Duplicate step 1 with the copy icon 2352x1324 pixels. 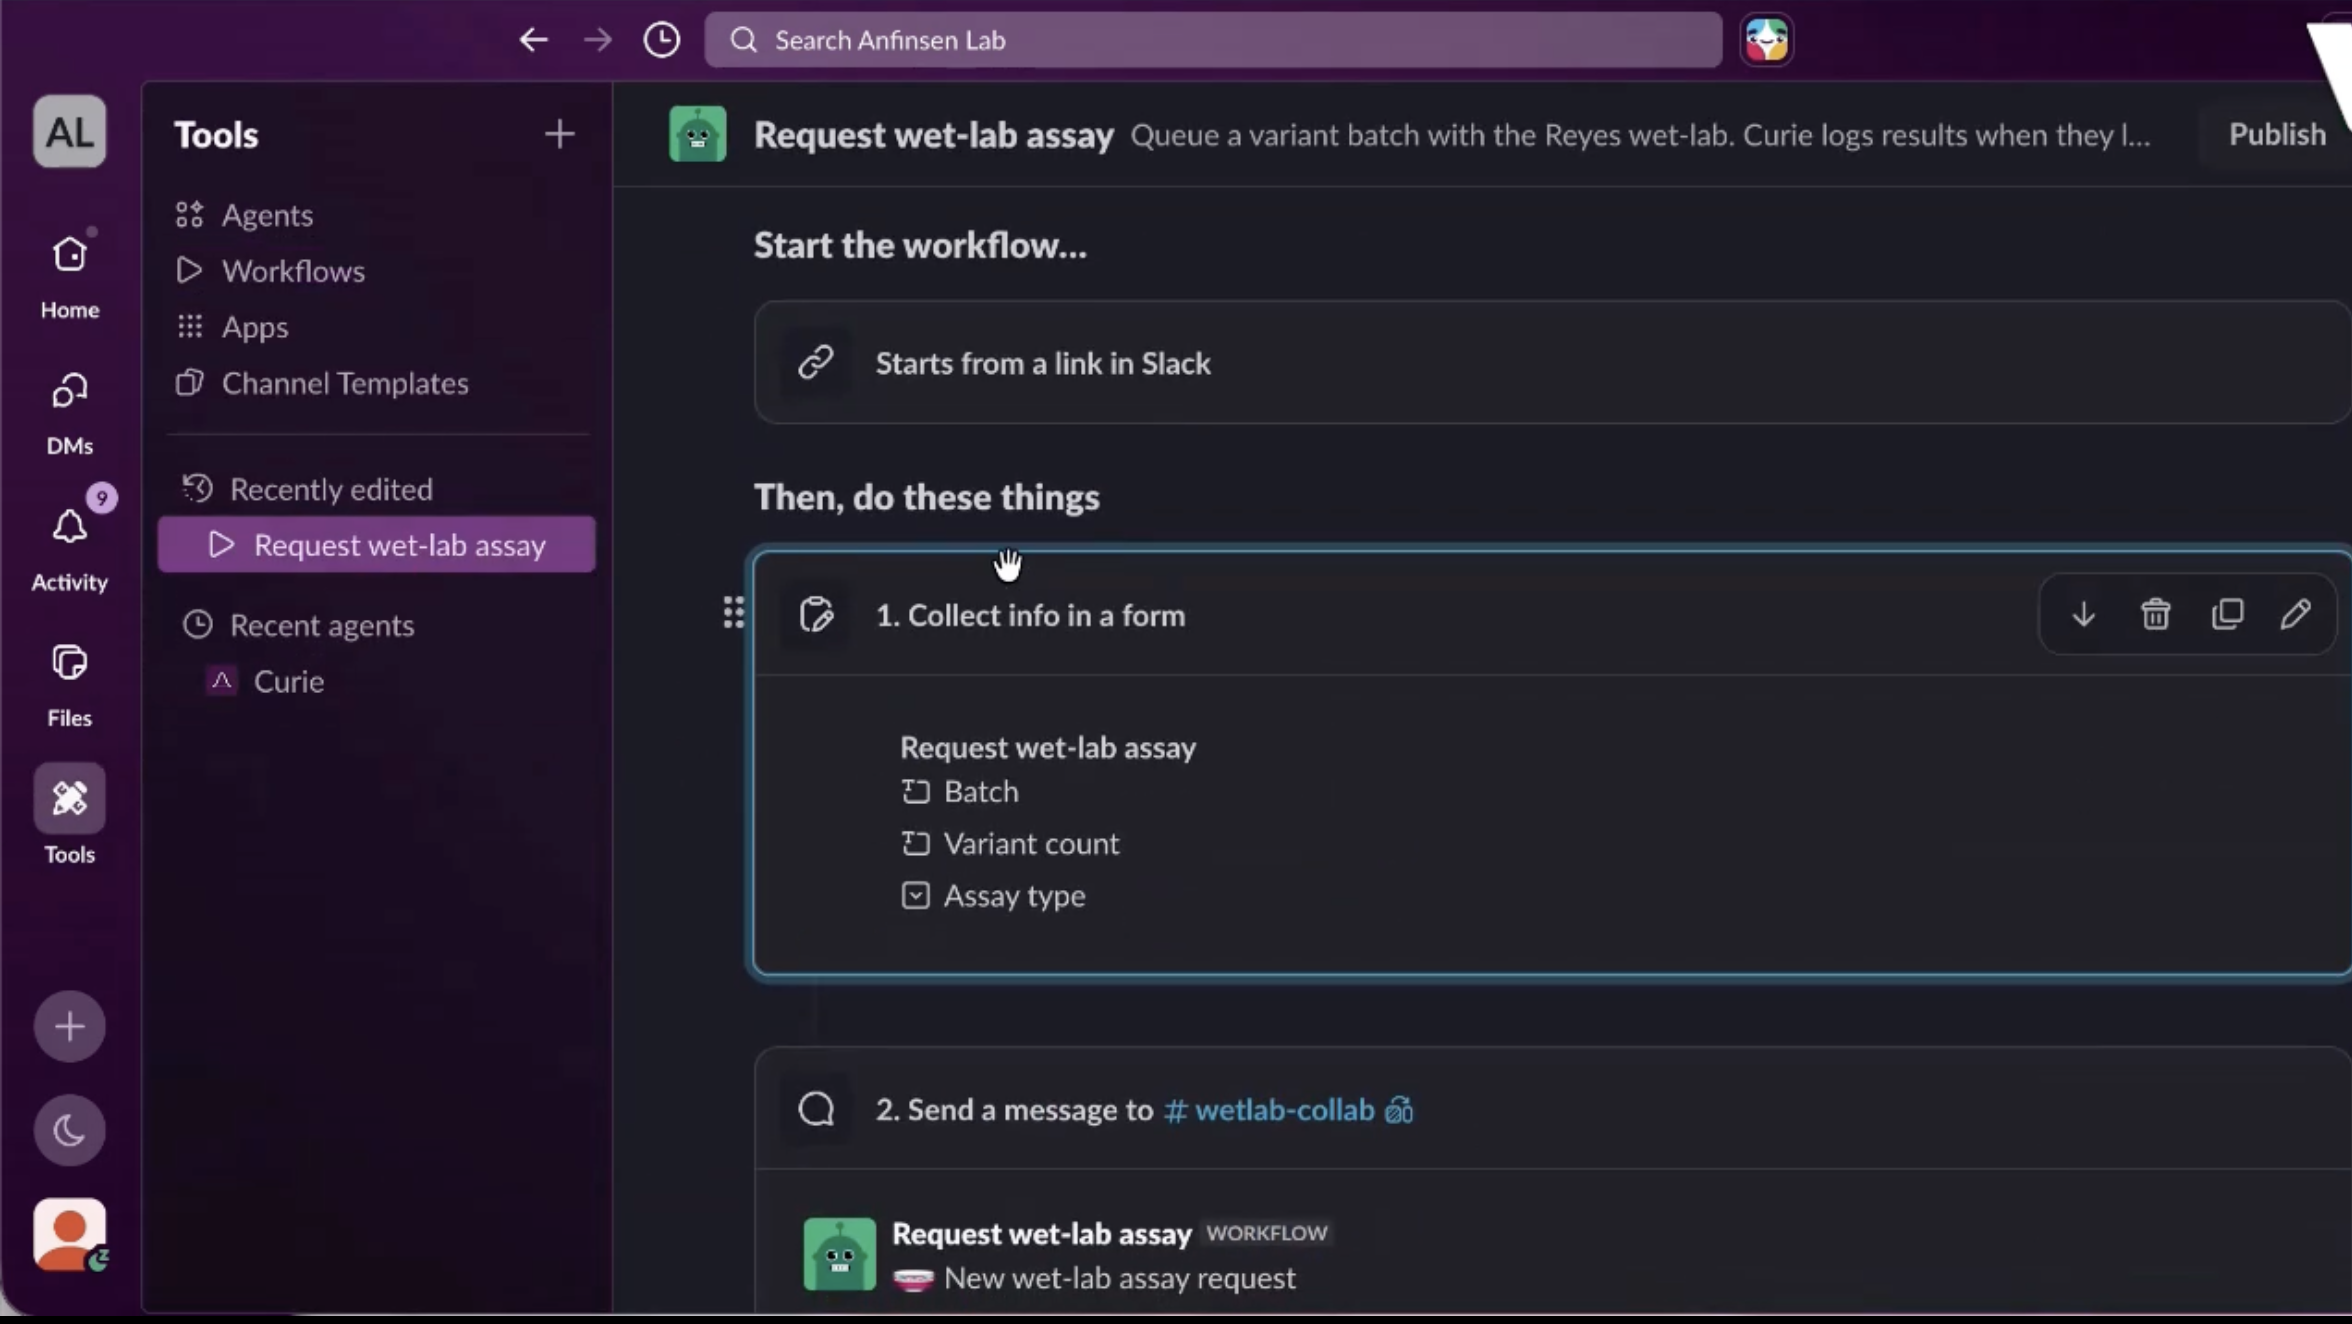click(x=2227, y=613)
